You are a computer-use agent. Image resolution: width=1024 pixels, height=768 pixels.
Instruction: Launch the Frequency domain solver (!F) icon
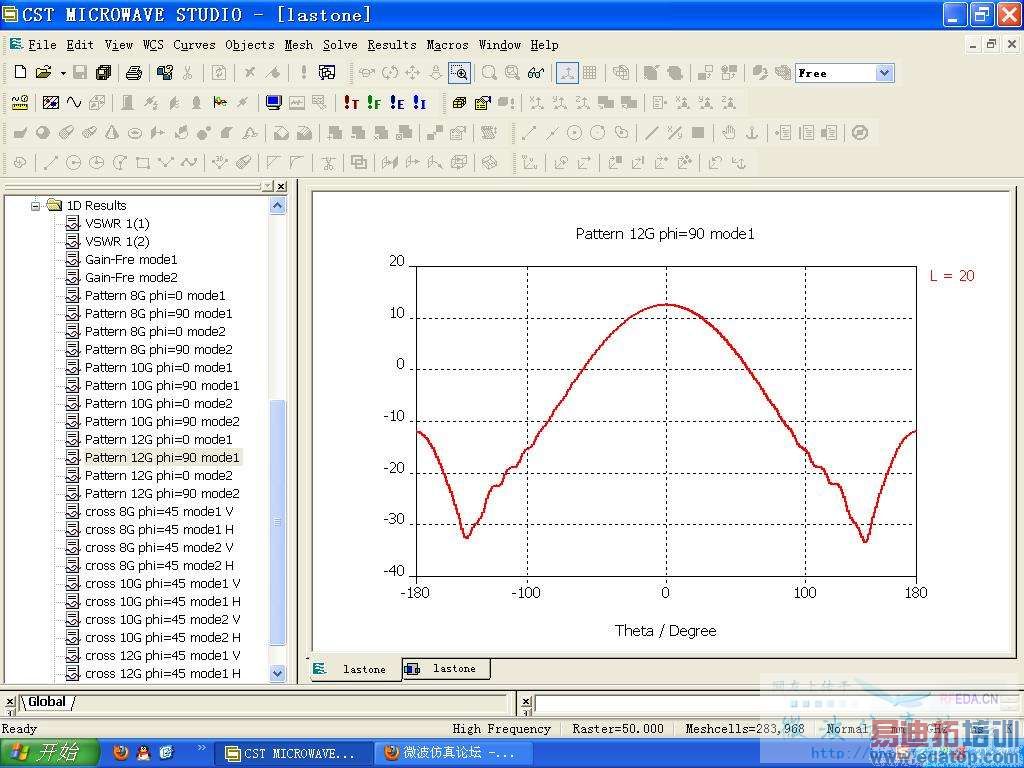click(374, 103)
